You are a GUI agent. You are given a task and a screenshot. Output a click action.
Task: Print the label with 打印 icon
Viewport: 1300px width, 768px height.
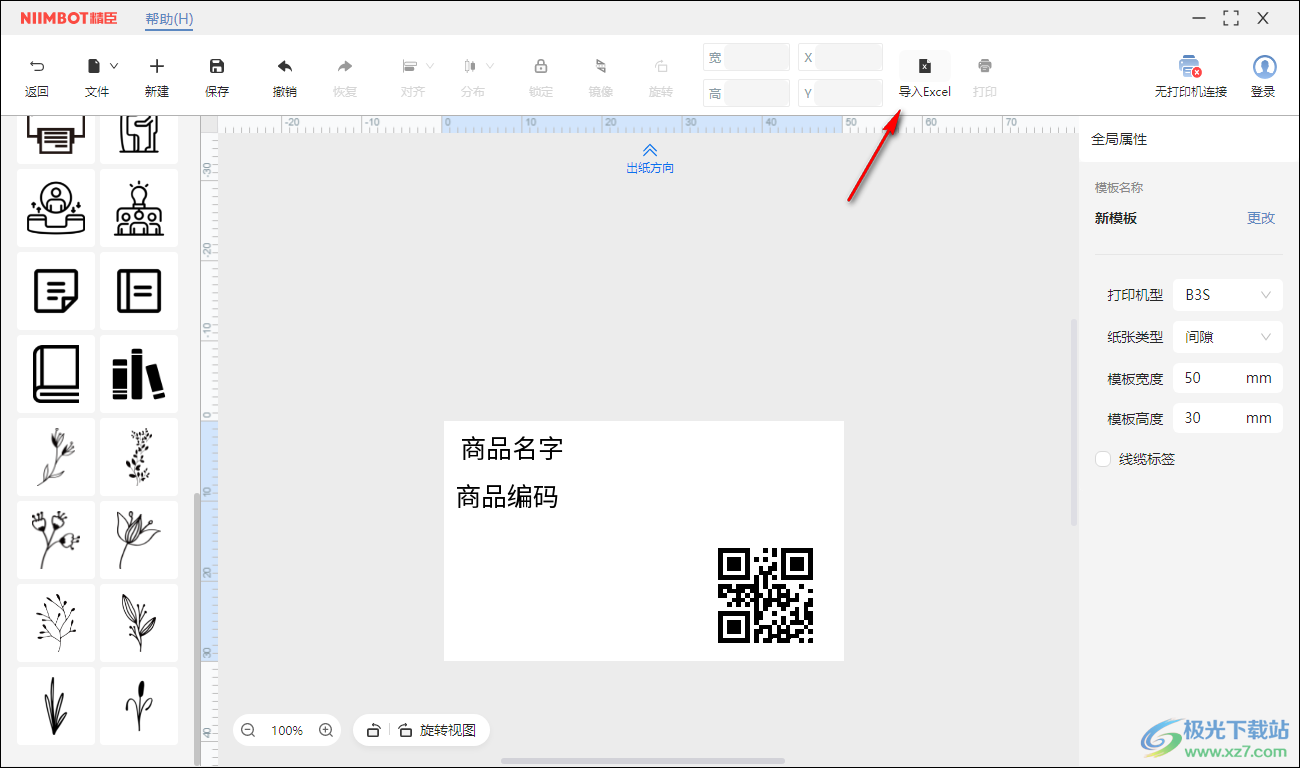[x=985, y=66]
